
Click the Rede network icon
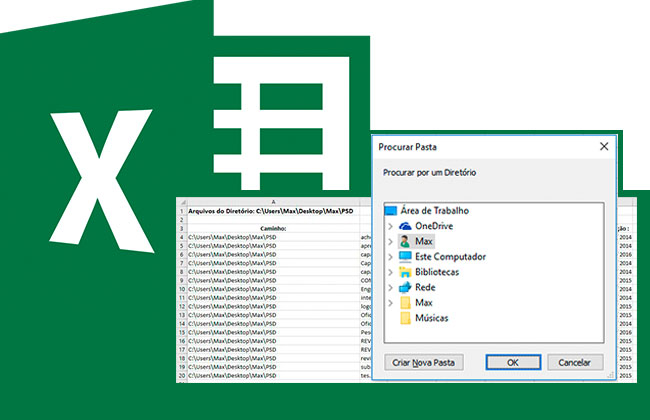pyautogui.click(x=405, y=287)
